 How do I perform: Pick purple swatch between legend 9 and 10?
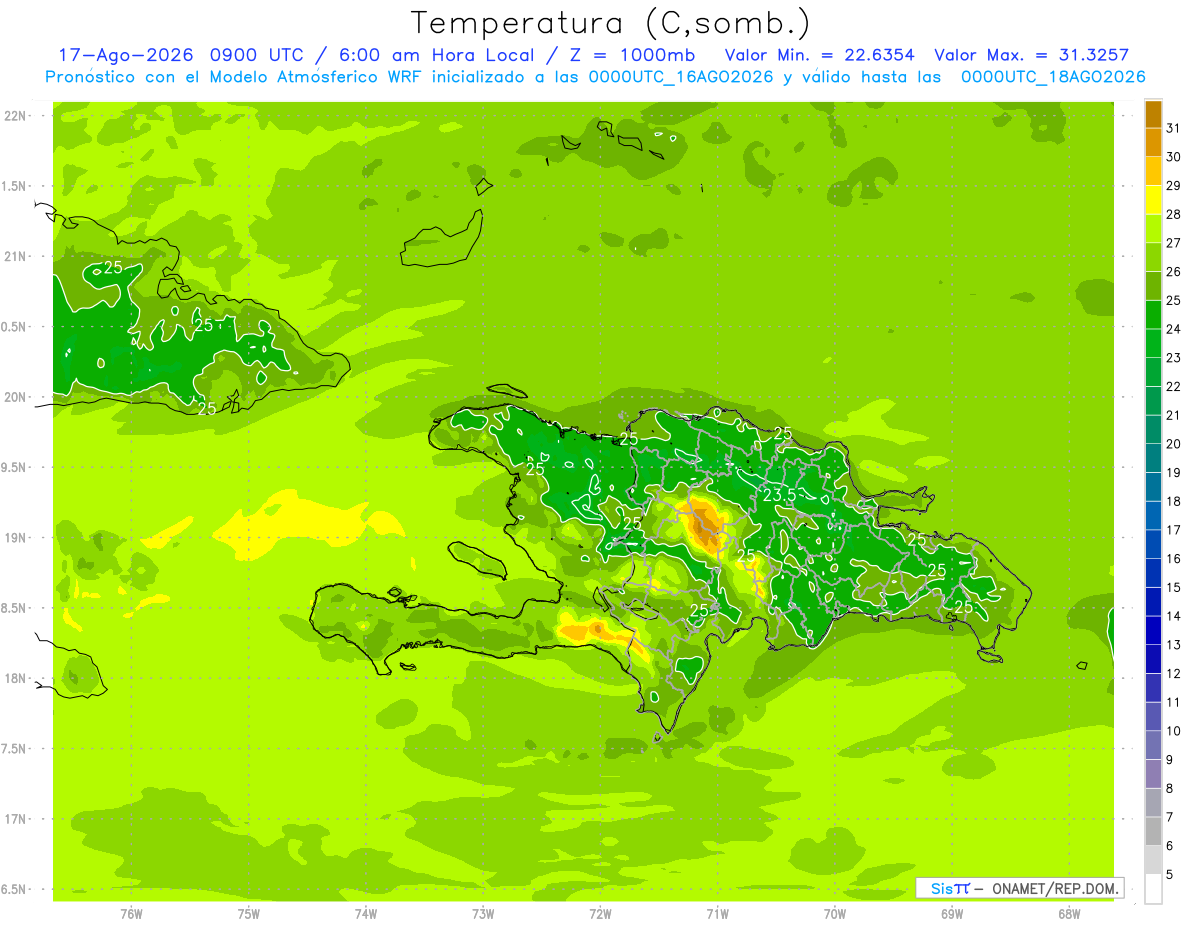[x=1153, y=745]
